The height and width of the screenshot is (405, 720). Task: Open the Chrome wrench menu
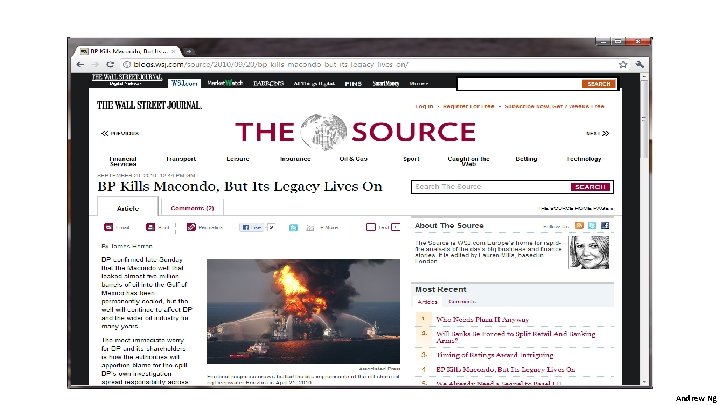[x=640, y=65]
